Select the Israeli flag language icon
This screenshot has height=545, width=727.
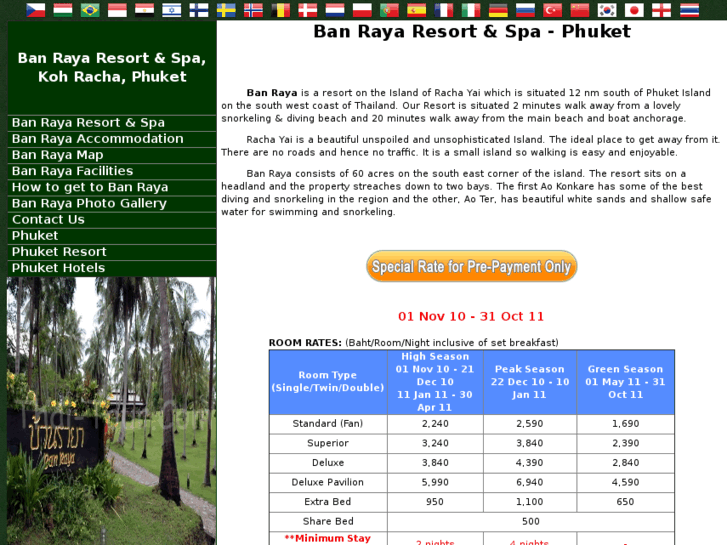[172, 10]
